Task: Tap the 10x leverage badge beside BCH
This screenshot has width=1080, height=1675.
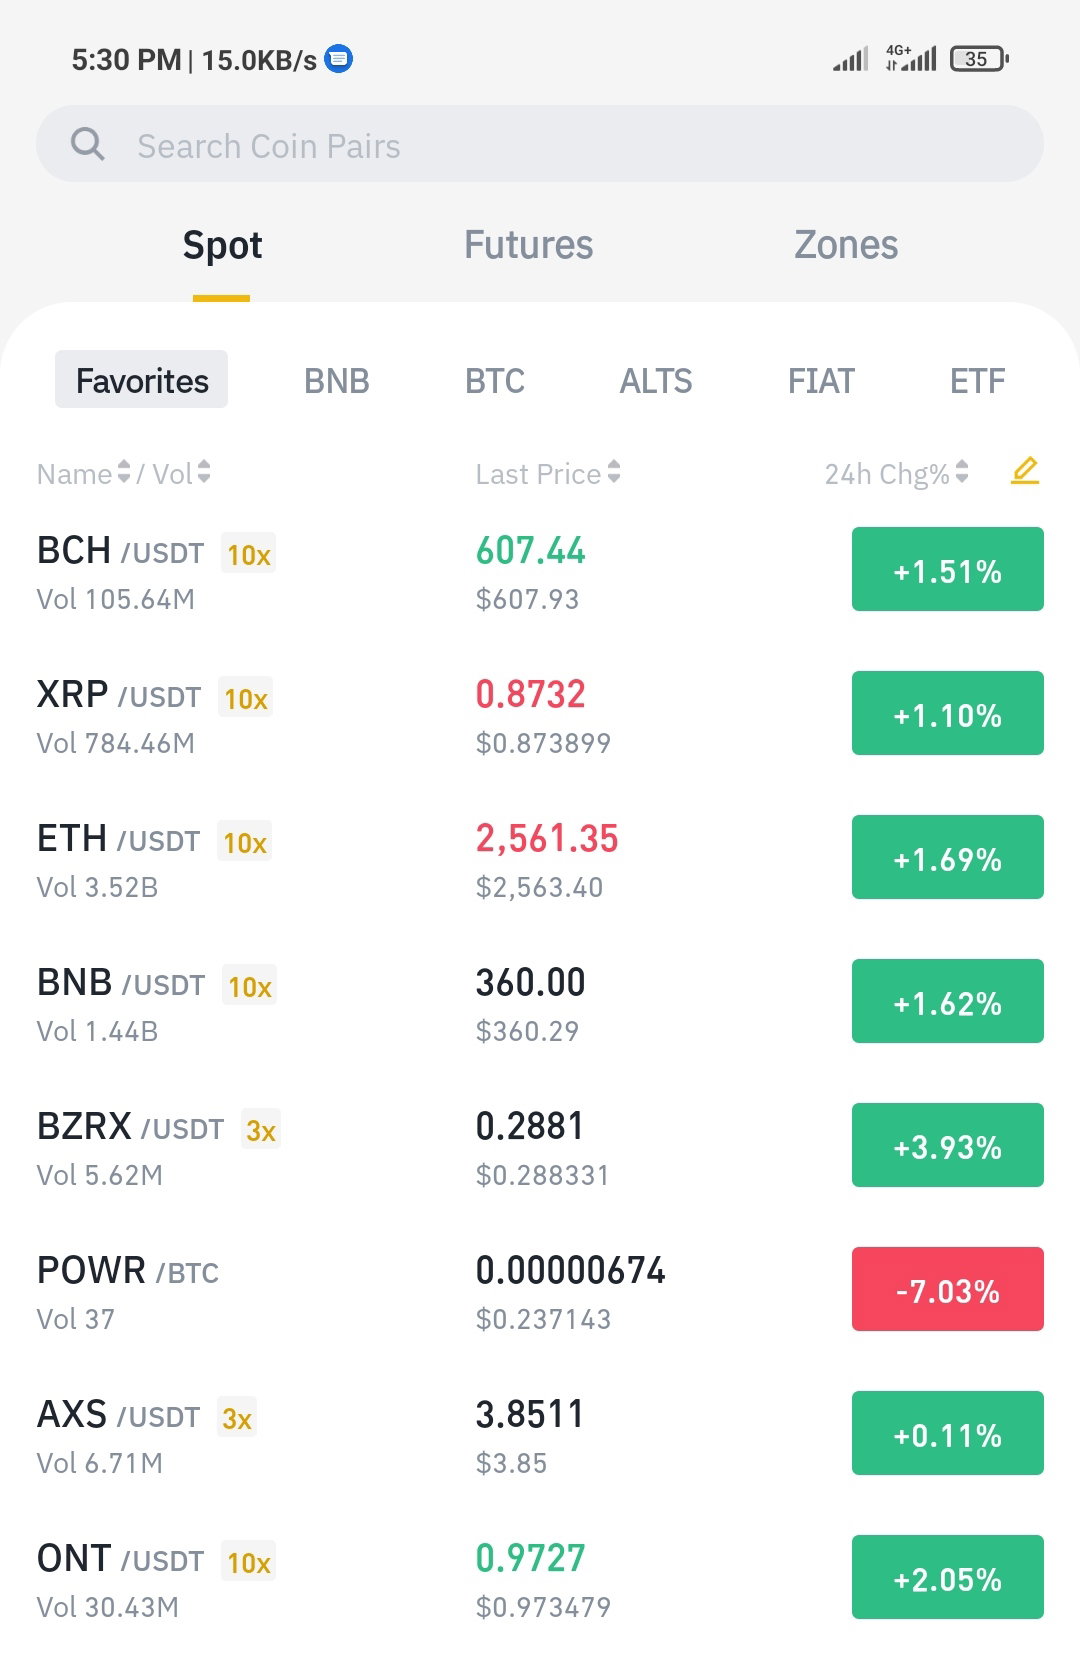Action: [248, 554]
